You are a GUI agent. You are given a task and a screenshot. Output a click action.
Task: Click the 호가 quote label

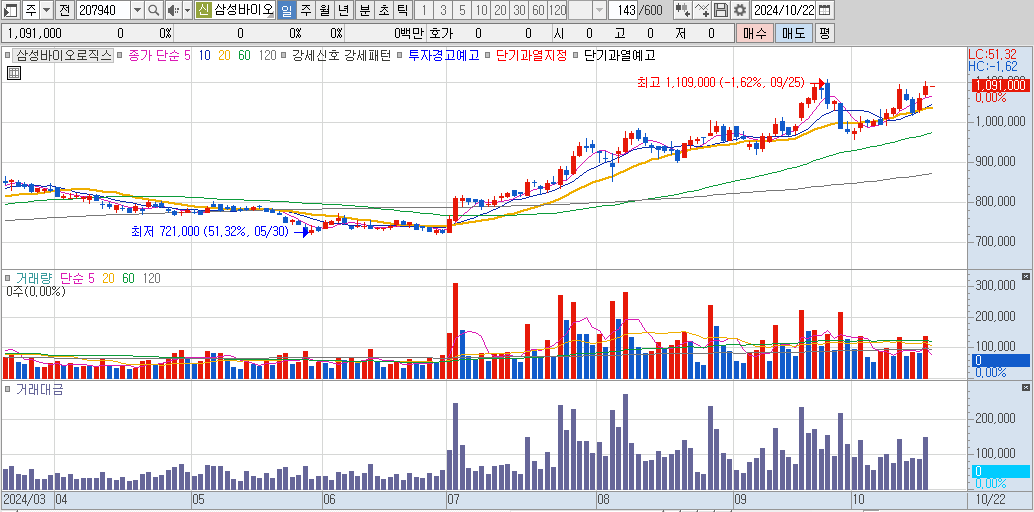click(x=439, y=33)
